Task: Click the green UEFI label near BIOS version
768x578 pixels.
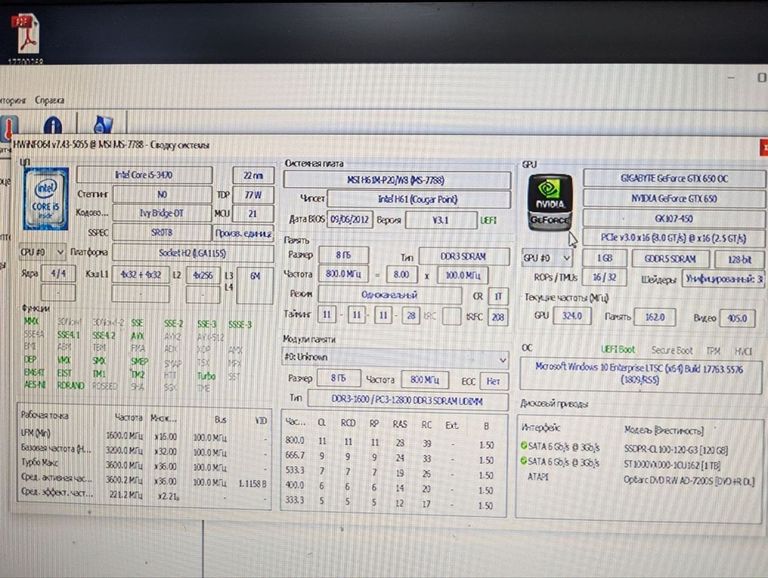Action: pyautogui.click(x=488, y=220)
